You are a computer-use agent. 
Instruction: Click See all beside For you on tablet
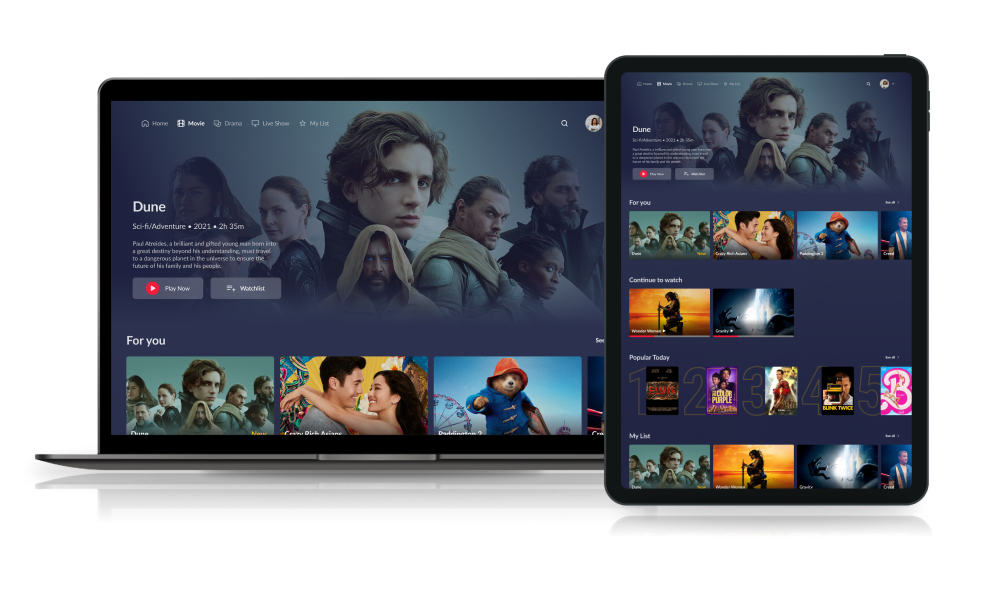[892, 202]
